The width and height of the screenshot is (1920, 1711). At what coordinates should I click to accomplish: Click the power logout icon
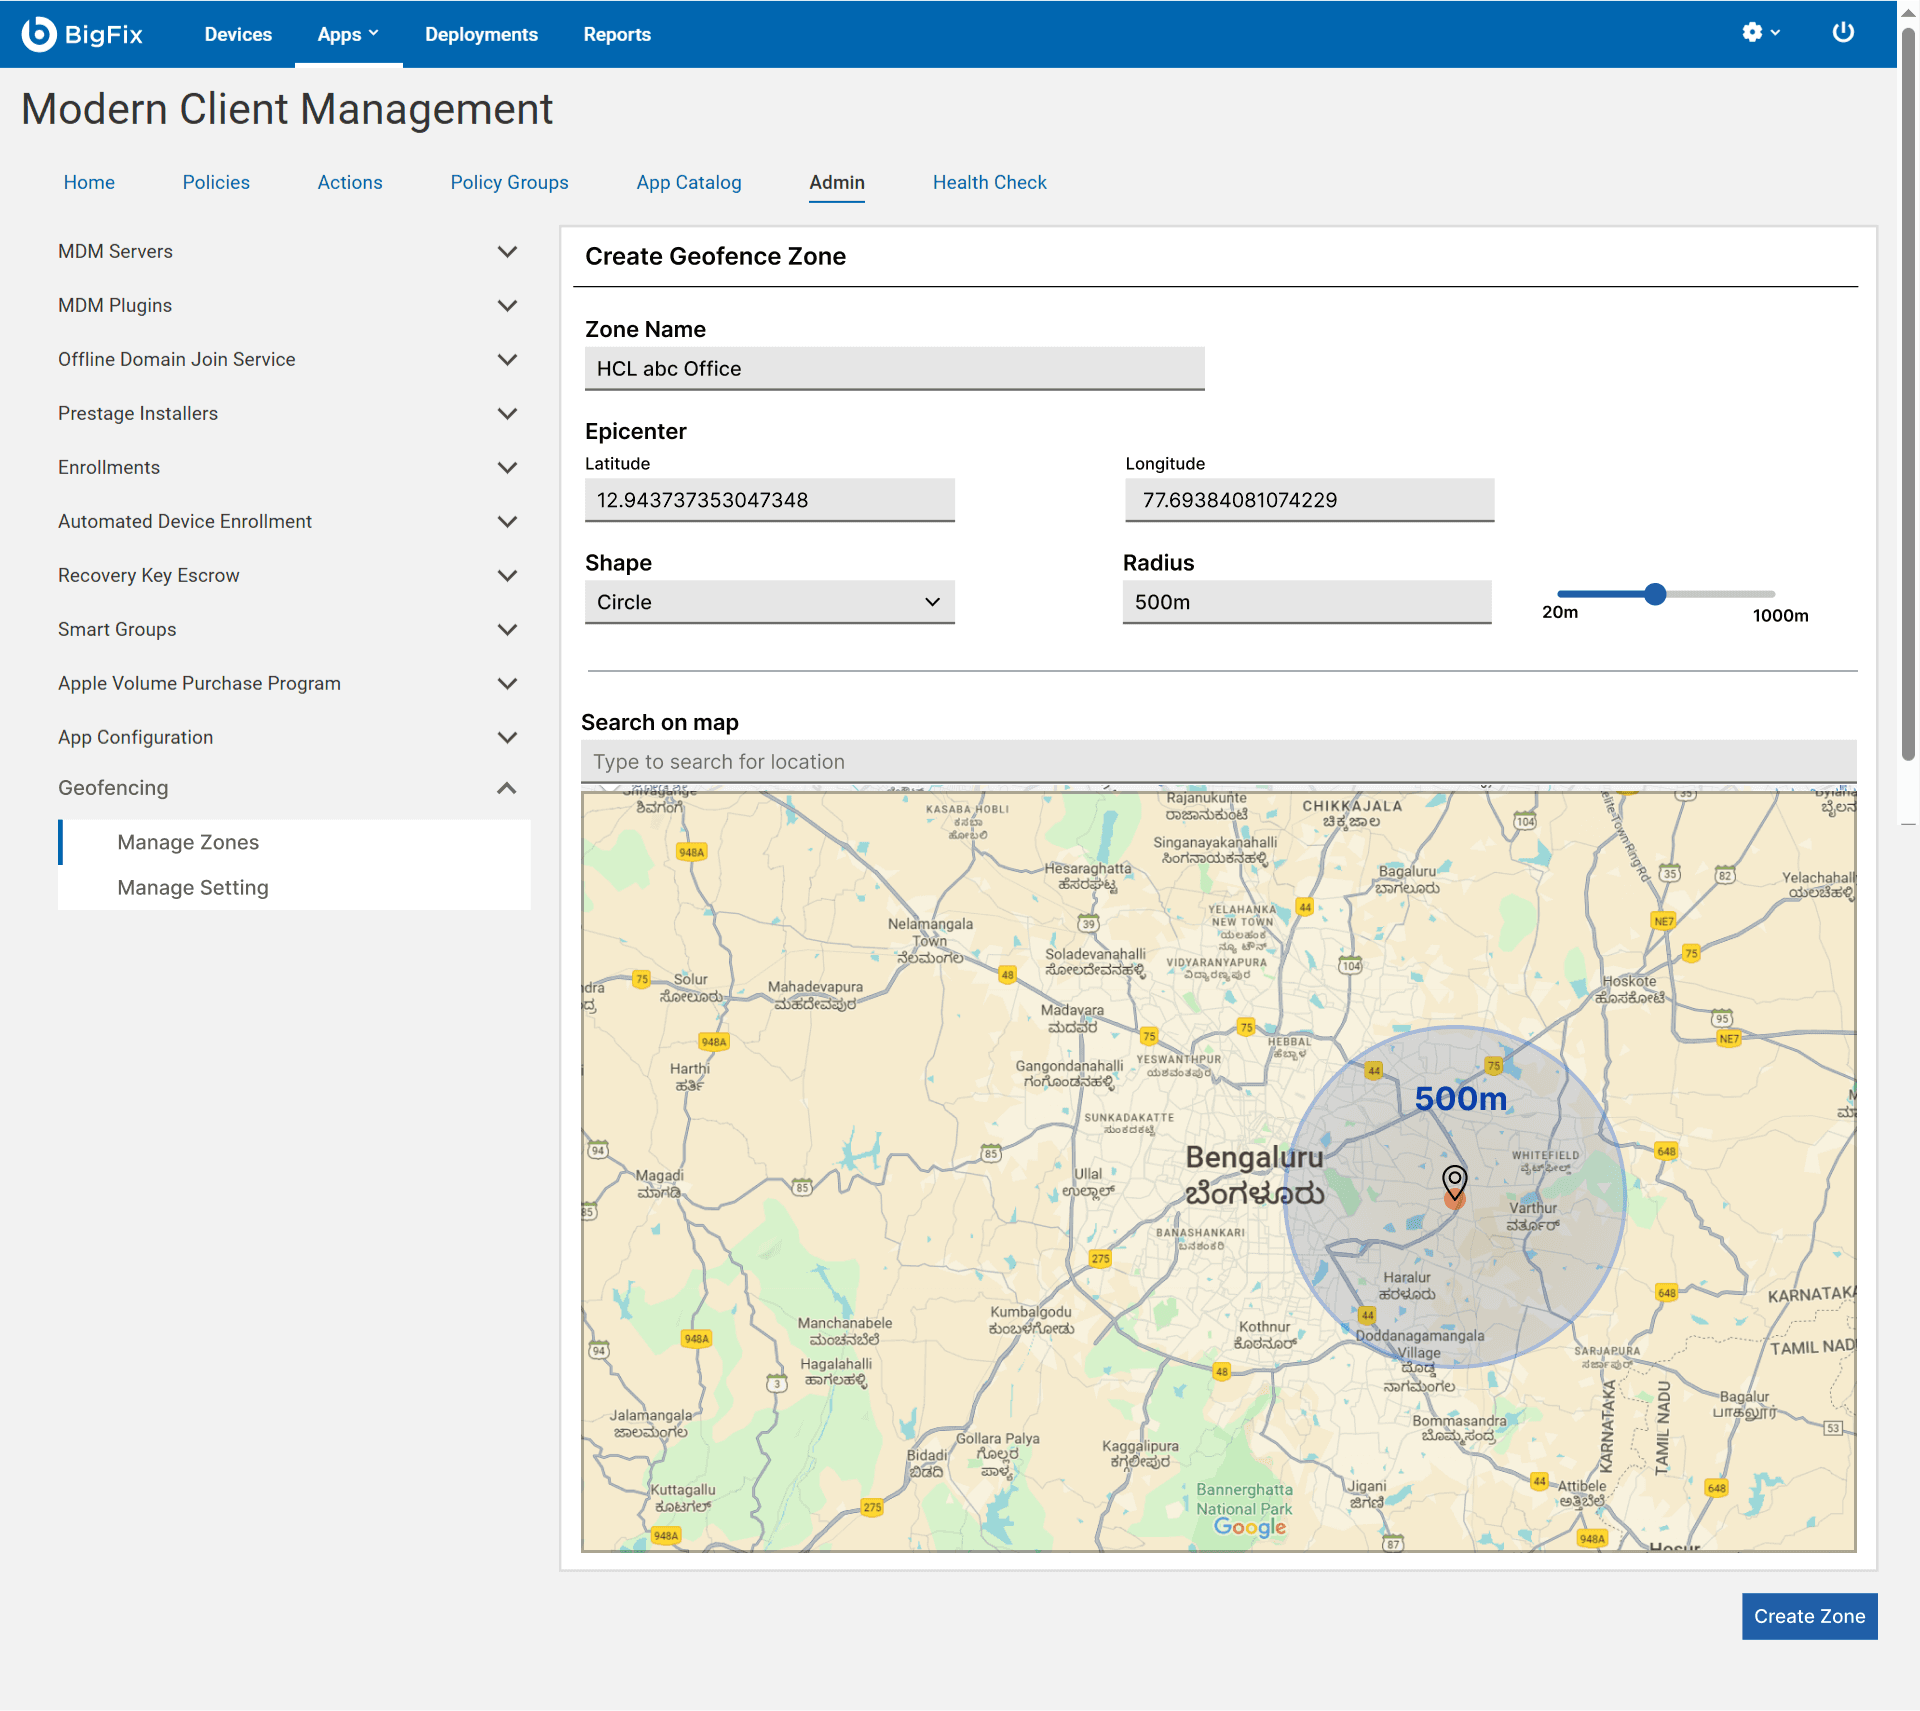(1843, 33)
